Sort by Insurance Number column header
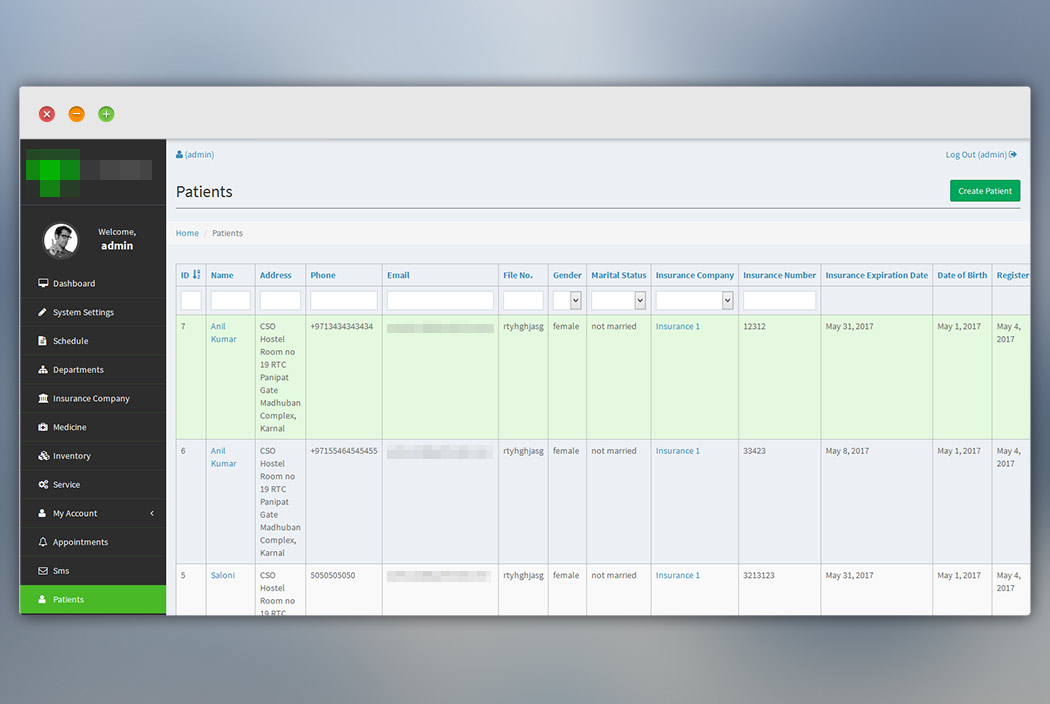Viewport: 1050px width, 704px height. coord(779,275)
